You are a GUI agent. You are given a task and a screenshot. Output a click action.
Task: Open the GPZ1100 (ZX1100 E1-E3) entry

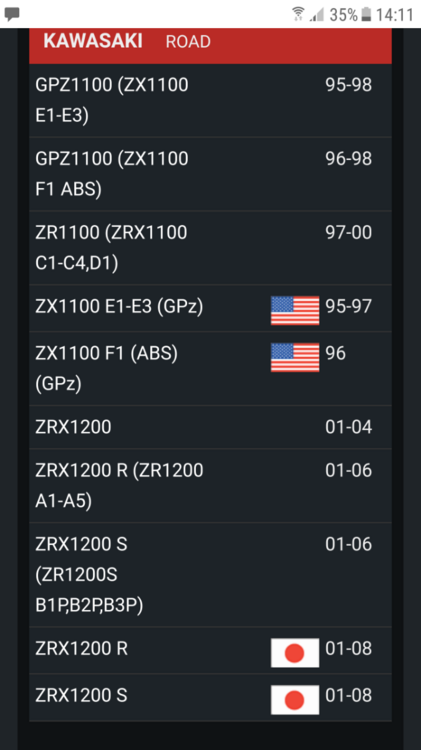tap(210, 100)
